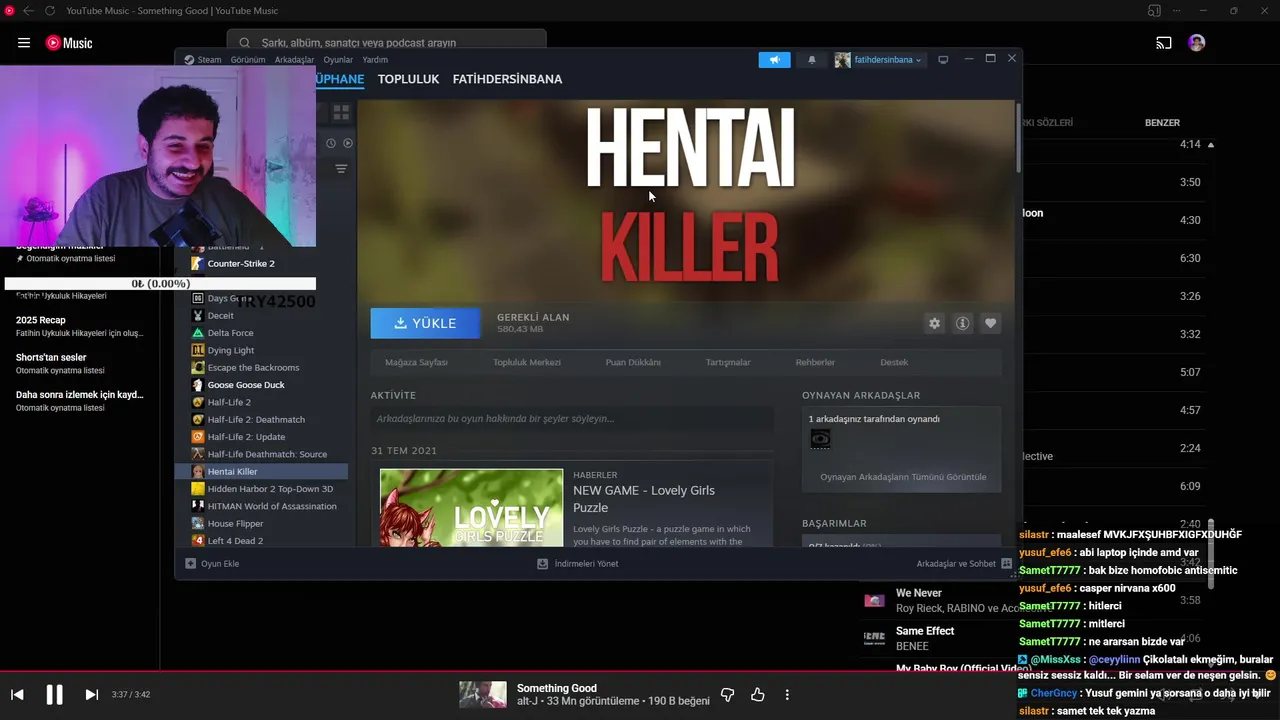This screenshot has height=720, width=1280.
Task: Select HITMAN World of Assassination
Action: pos(272,506)
